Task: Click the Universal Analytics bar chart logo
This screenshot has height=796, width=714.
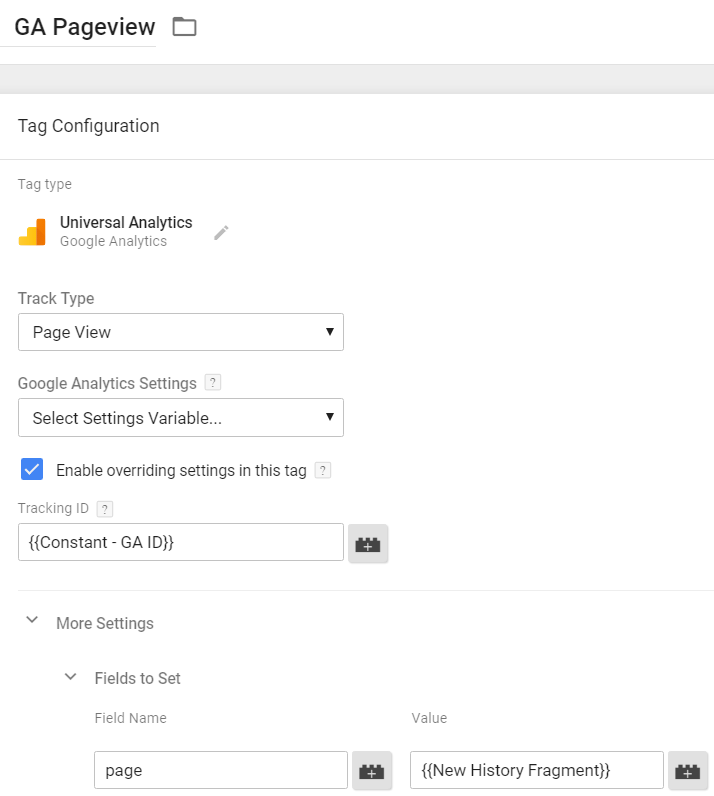Action: point(32,232)
